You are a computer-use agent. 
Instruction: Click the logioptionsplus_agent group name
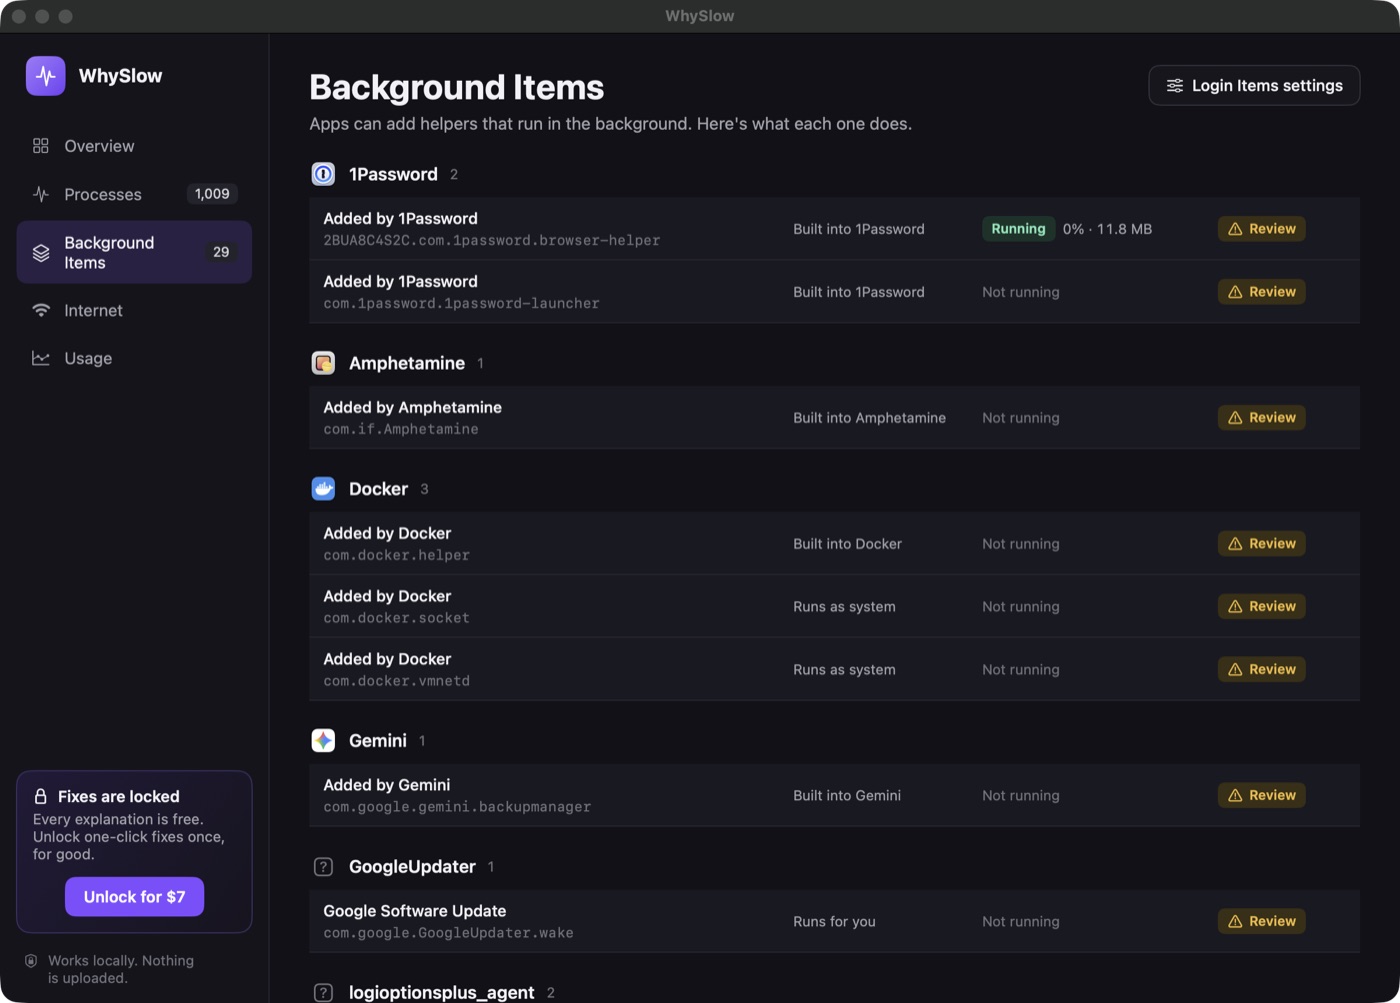click(441, 992)
